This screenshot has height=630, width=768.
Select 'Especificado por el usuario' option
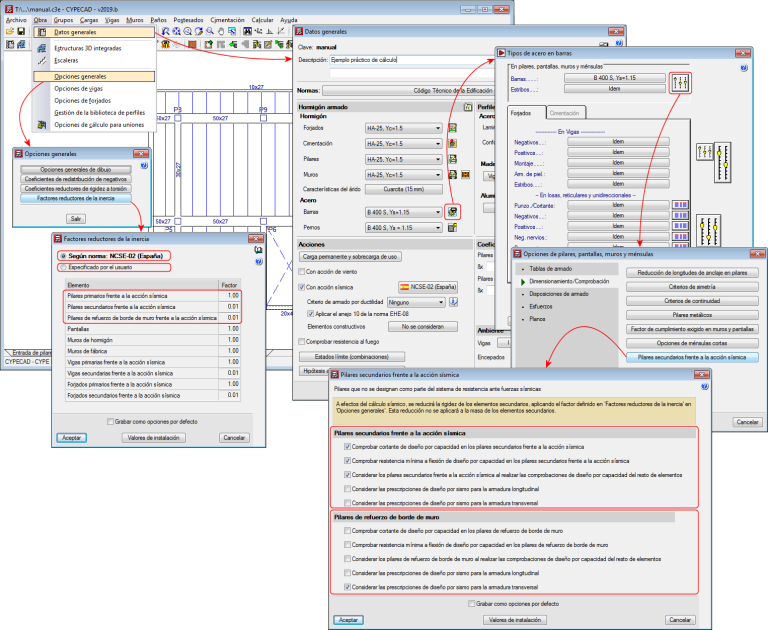61,267
